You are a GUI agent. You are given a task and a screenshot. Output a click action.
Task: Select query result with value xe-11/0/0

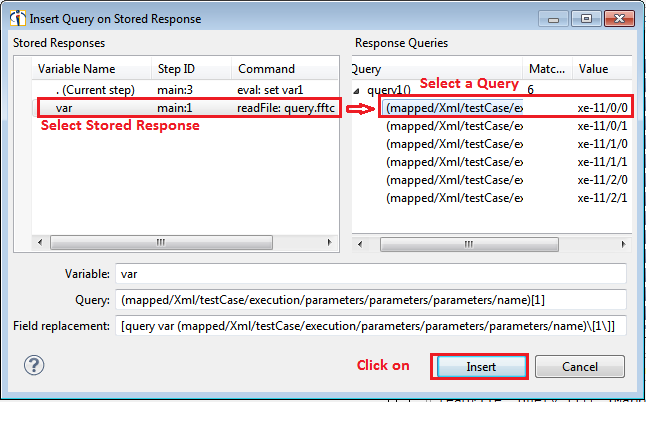455,107
